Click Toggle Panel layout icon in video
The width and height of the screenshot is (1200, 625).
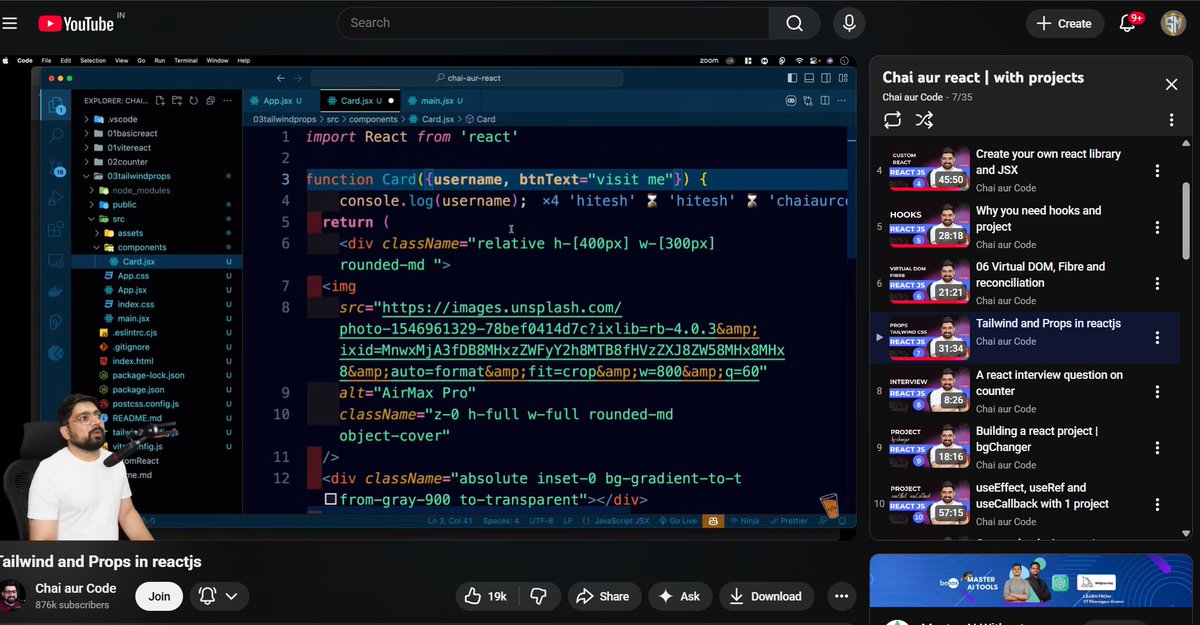(807, 77)
